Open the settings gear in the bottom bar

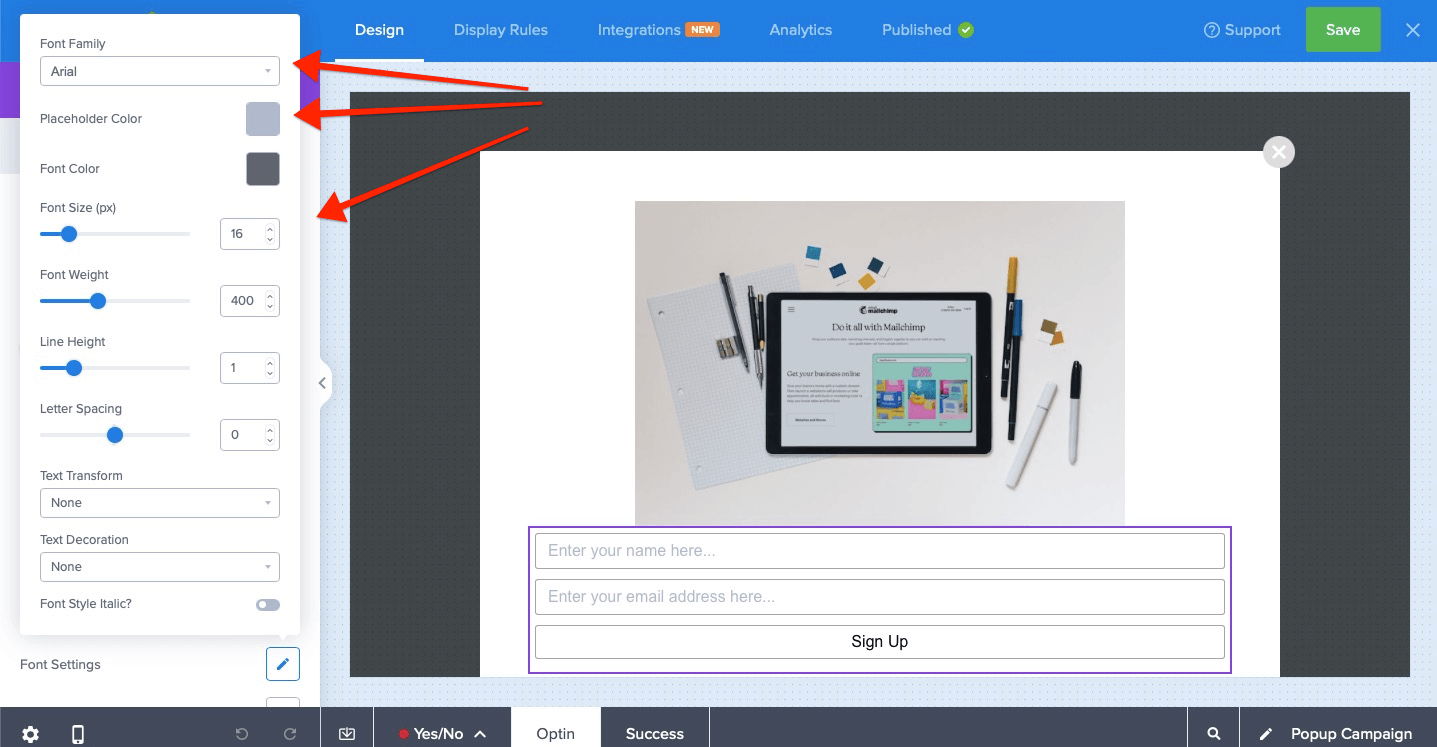pos(30,733)
